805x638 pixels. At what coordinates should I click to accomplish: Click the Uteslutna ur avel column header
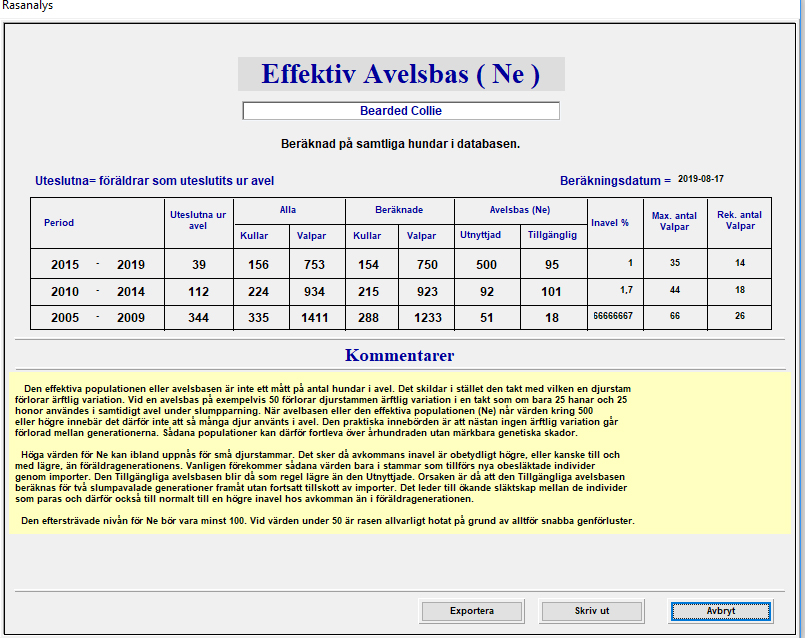pos(198,220)
